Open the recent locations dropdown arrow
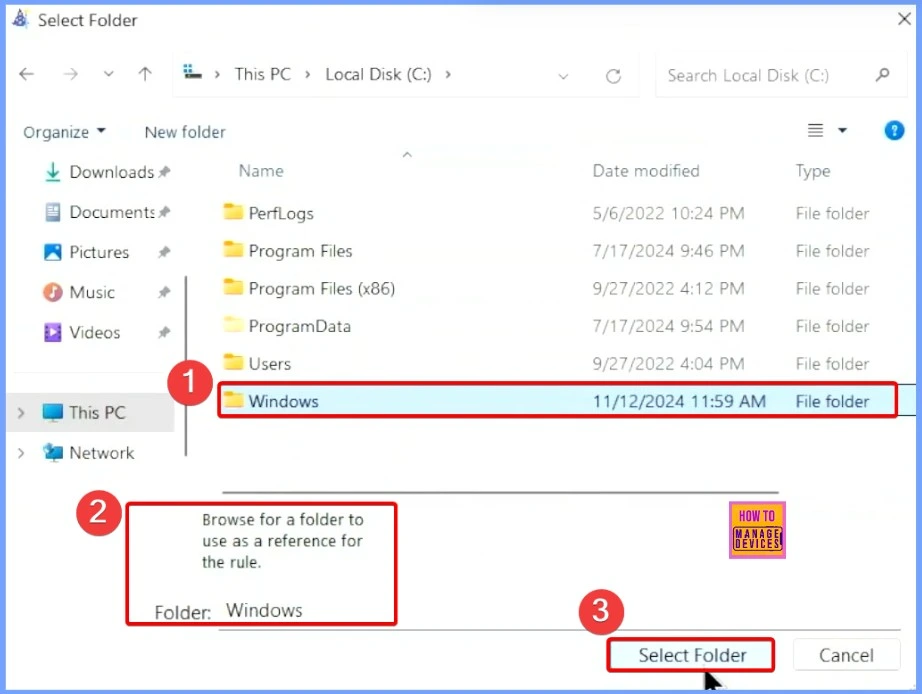The image size is (922, 694). tap(108, 74)
